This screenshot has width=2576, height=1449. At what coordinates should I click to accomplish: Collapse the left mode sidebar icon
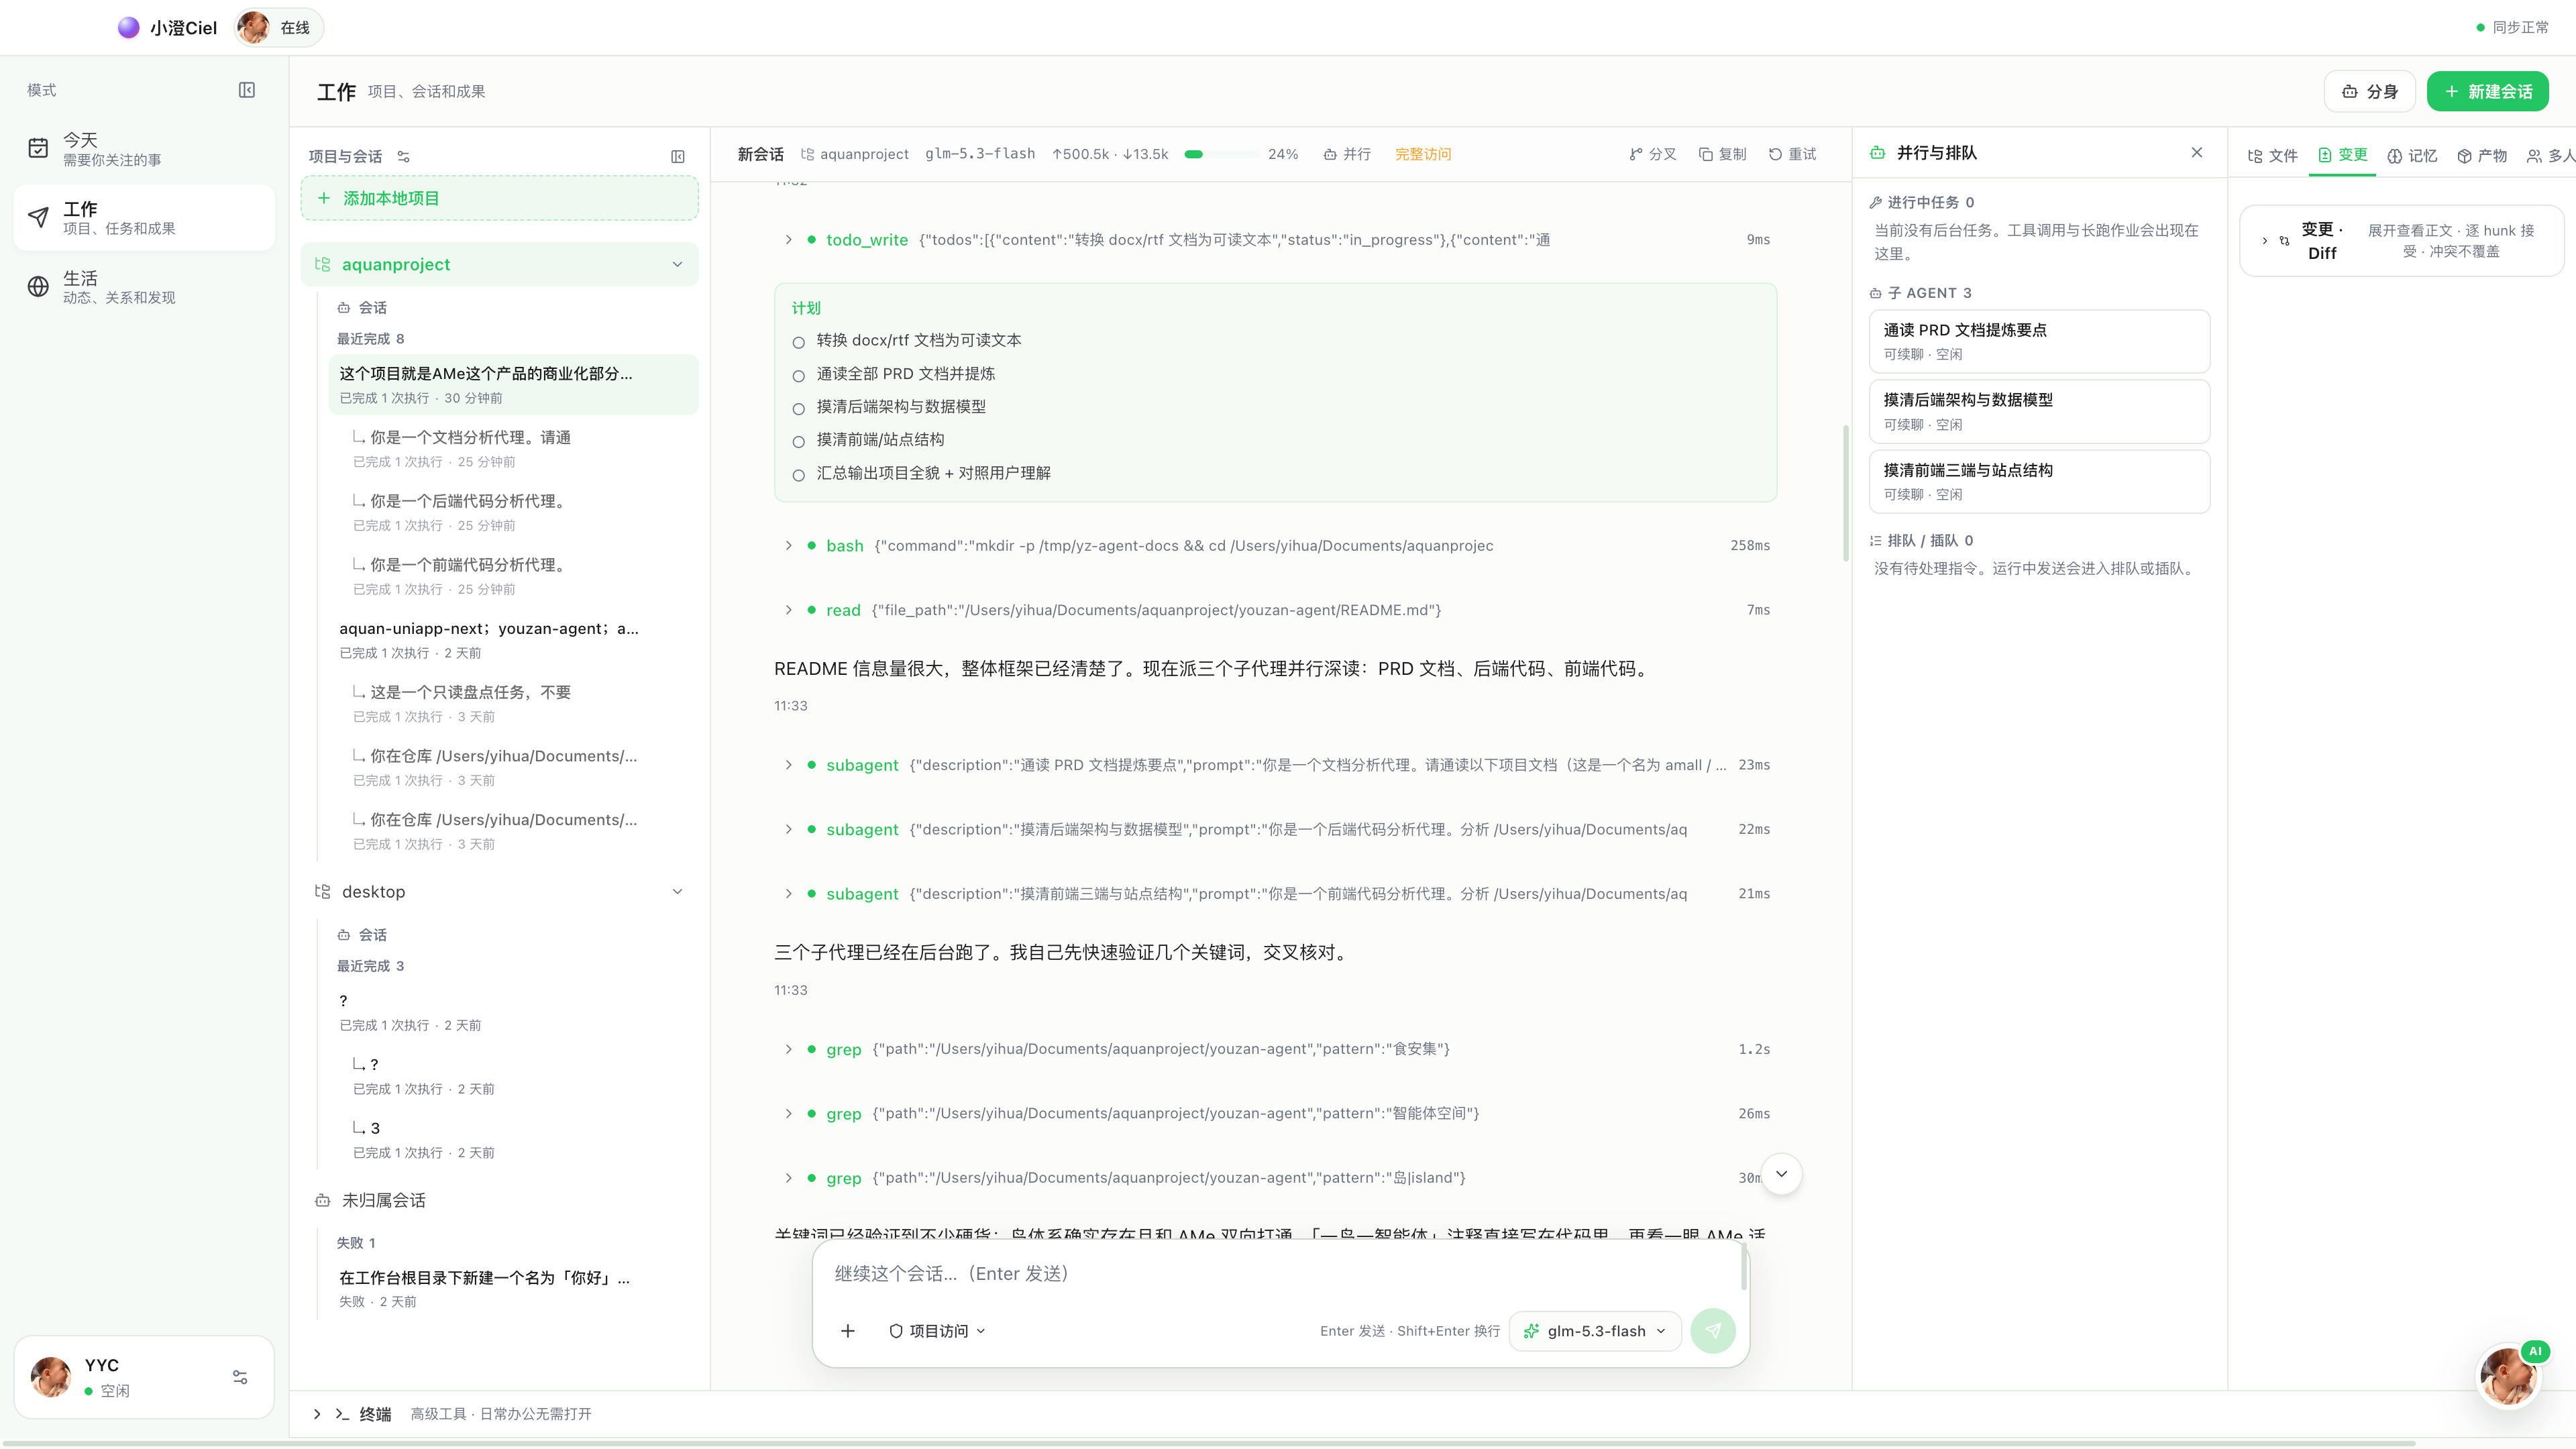[247, 90]
